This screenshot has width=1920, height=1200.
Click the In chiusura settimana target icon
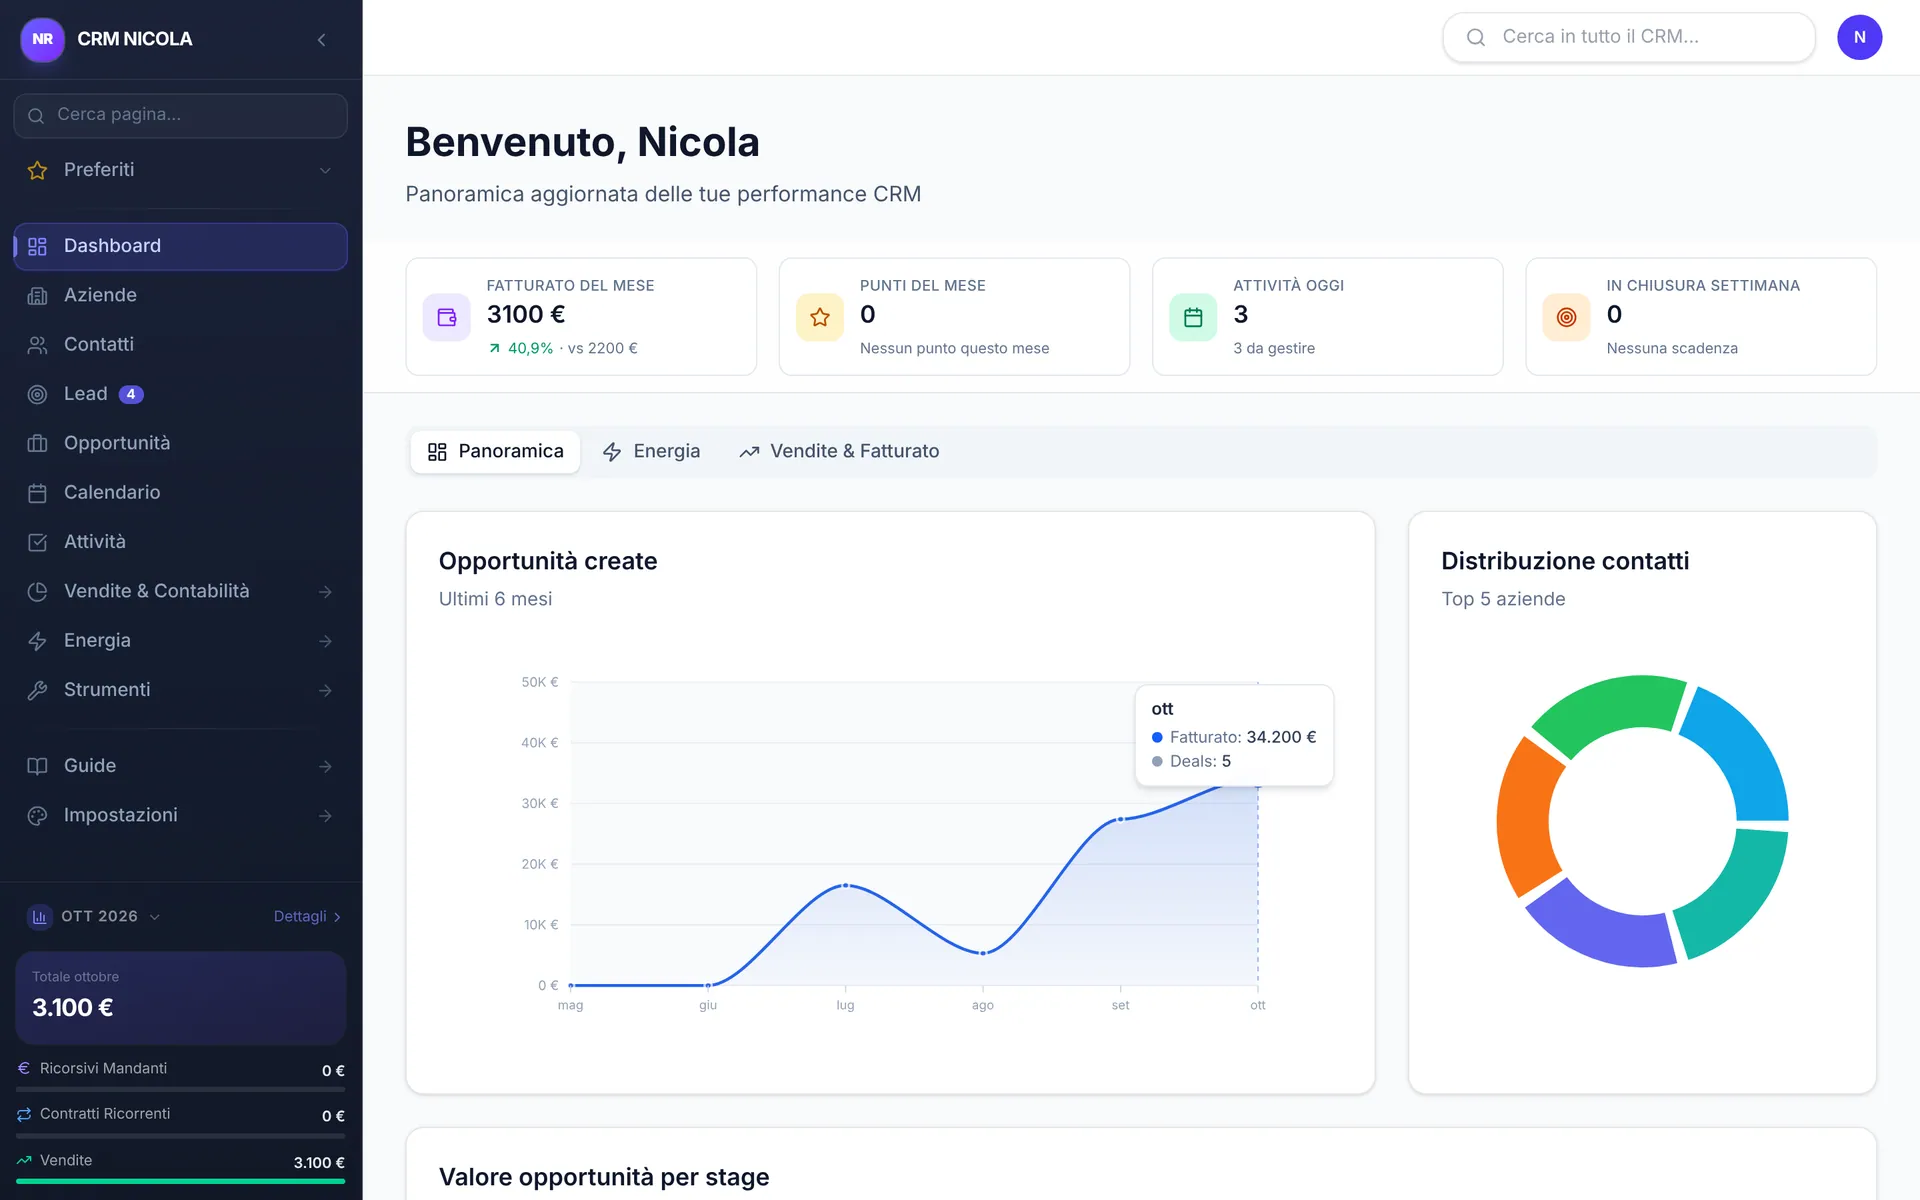tap(1566, 317)
